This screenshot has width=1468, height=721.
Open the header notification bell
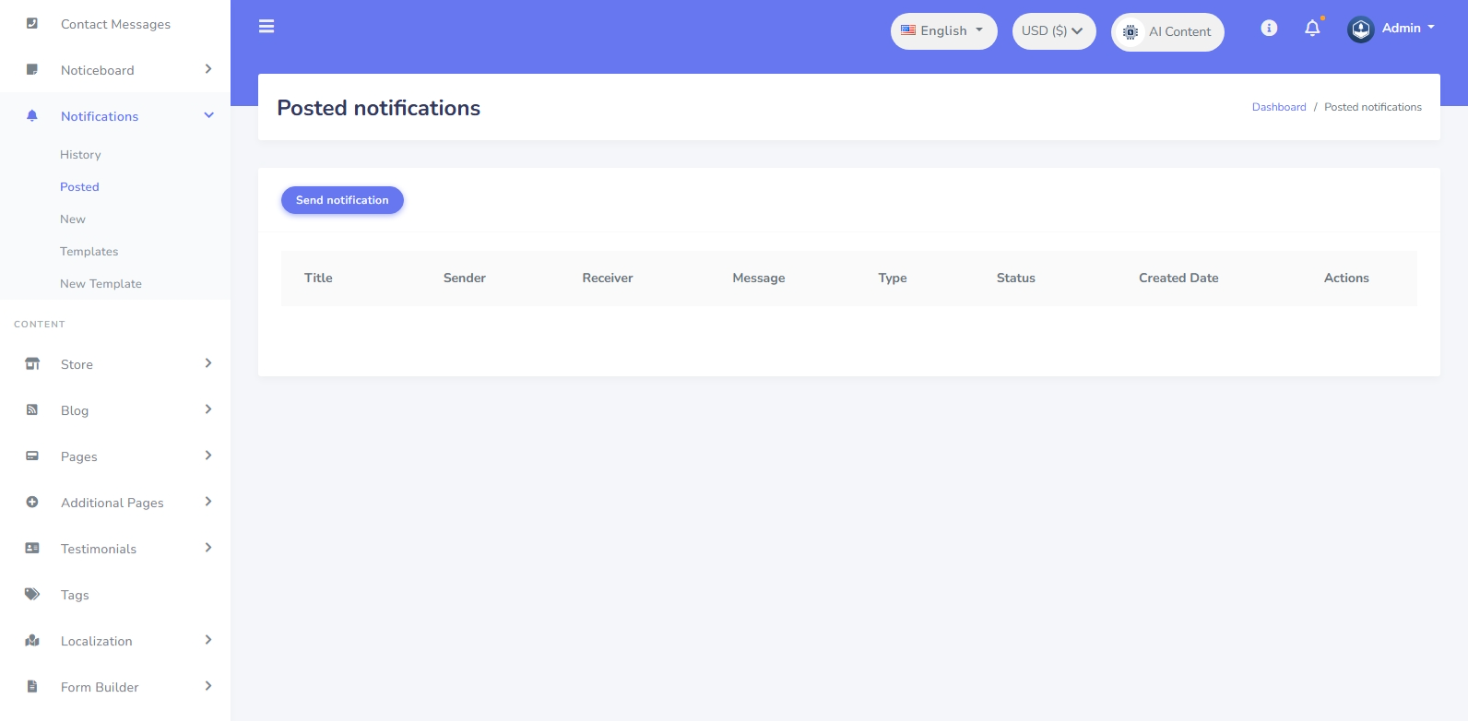1312,28
